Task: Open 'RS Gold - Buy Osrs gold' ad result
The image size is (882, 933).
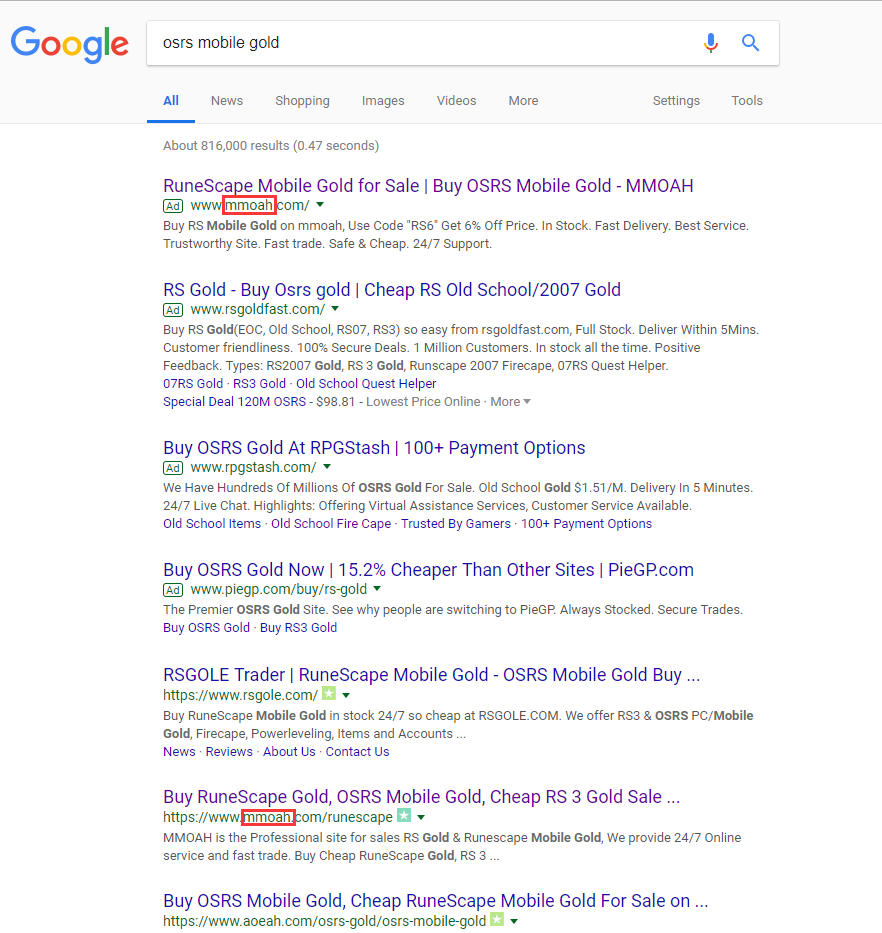Action: pyautogui.click(x=392, y=290)
